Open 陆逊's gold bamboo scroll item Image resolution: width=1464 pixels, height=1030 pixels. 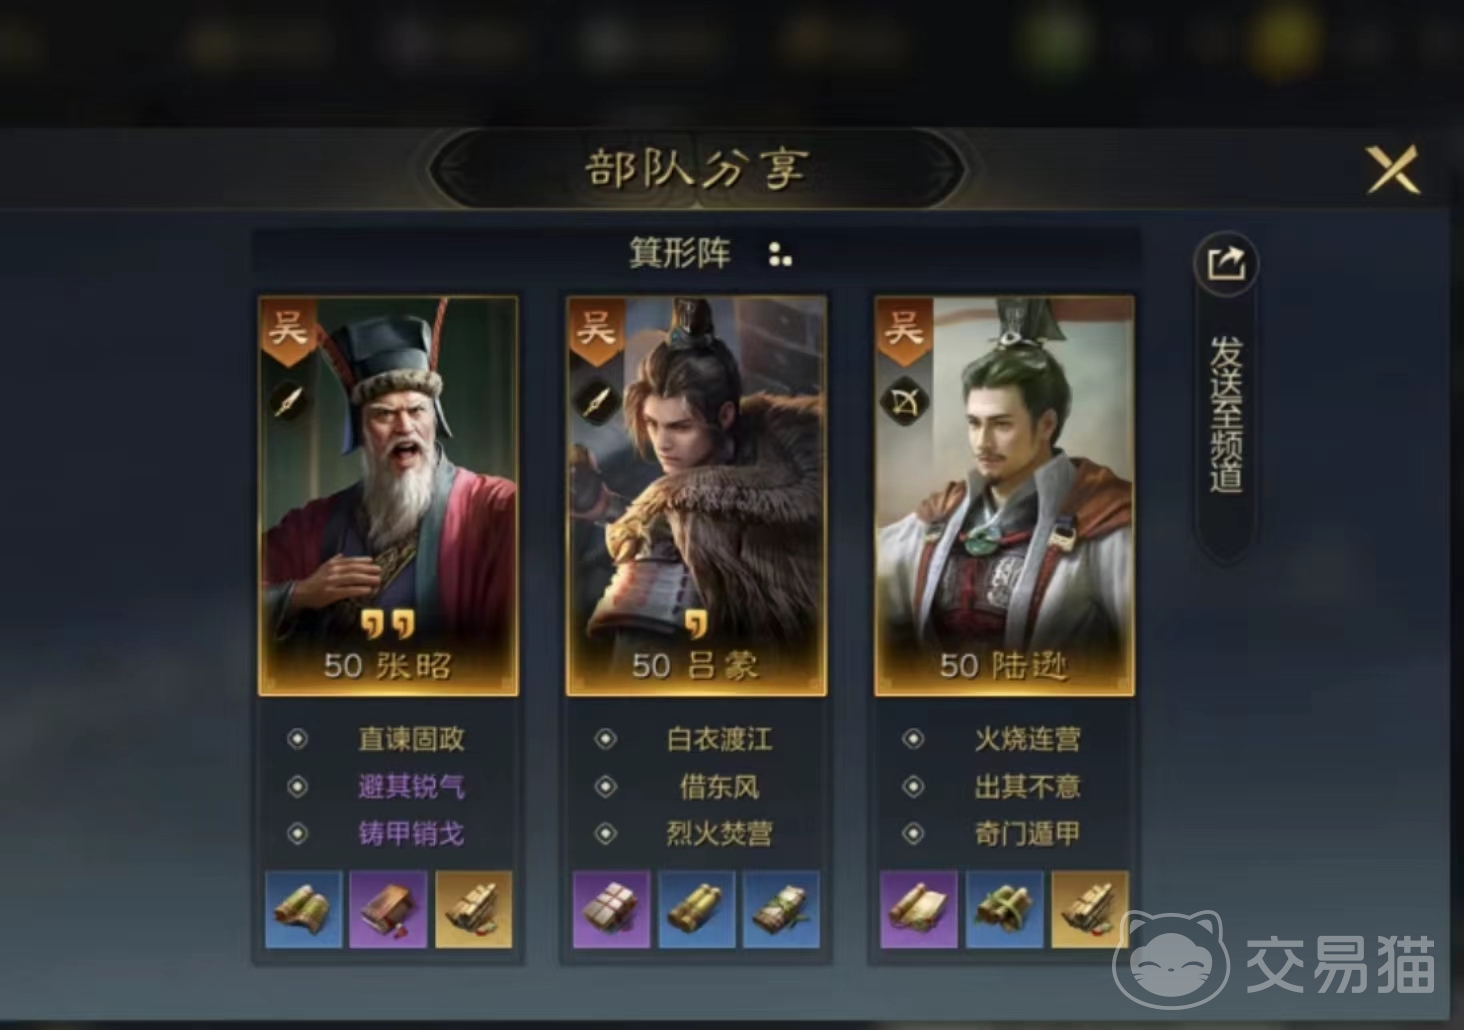click(1089, 909)
